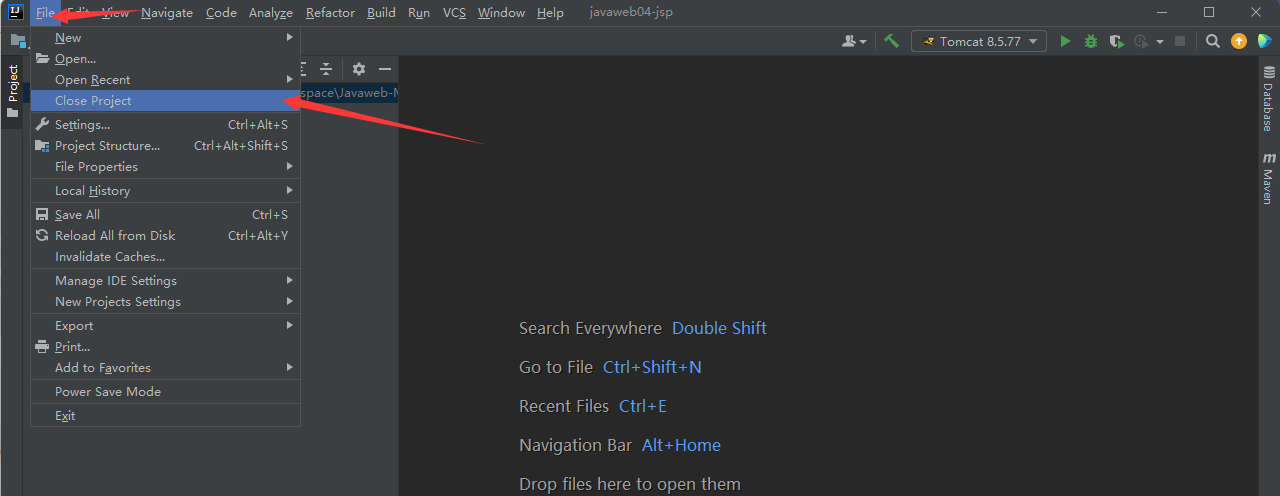Open the File menu in menu bar
Viewport: 1280px width, 496px height.
tap(45, 12)
